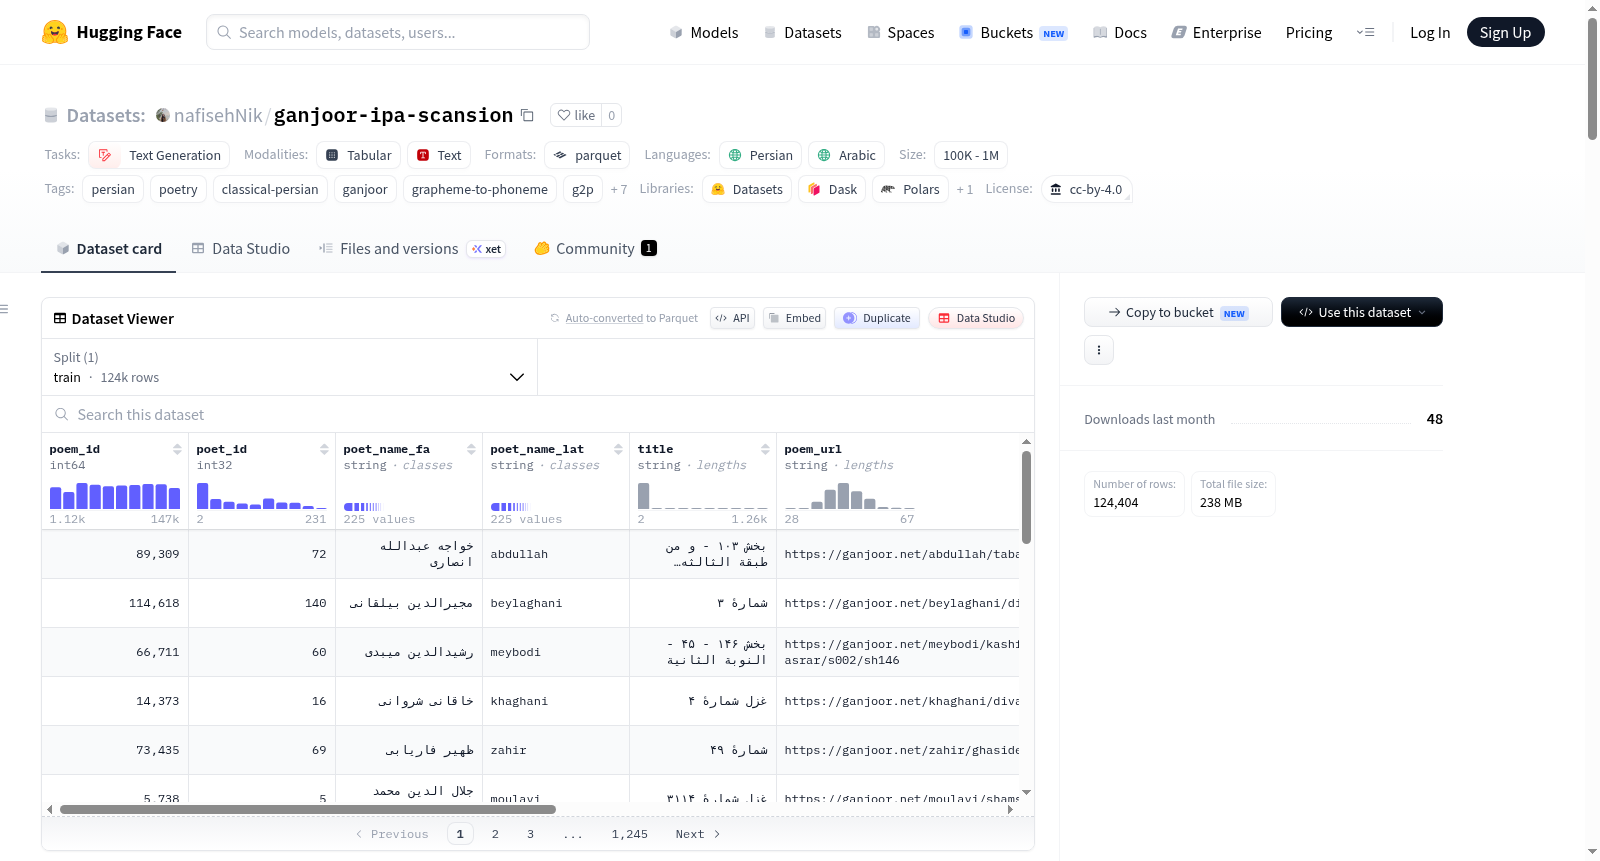Image resolution: width=1600 pixels, height=861 pixels.
Task: Filter by Arabic language tag
Action: pyautogui.click(x=846, y=155)
